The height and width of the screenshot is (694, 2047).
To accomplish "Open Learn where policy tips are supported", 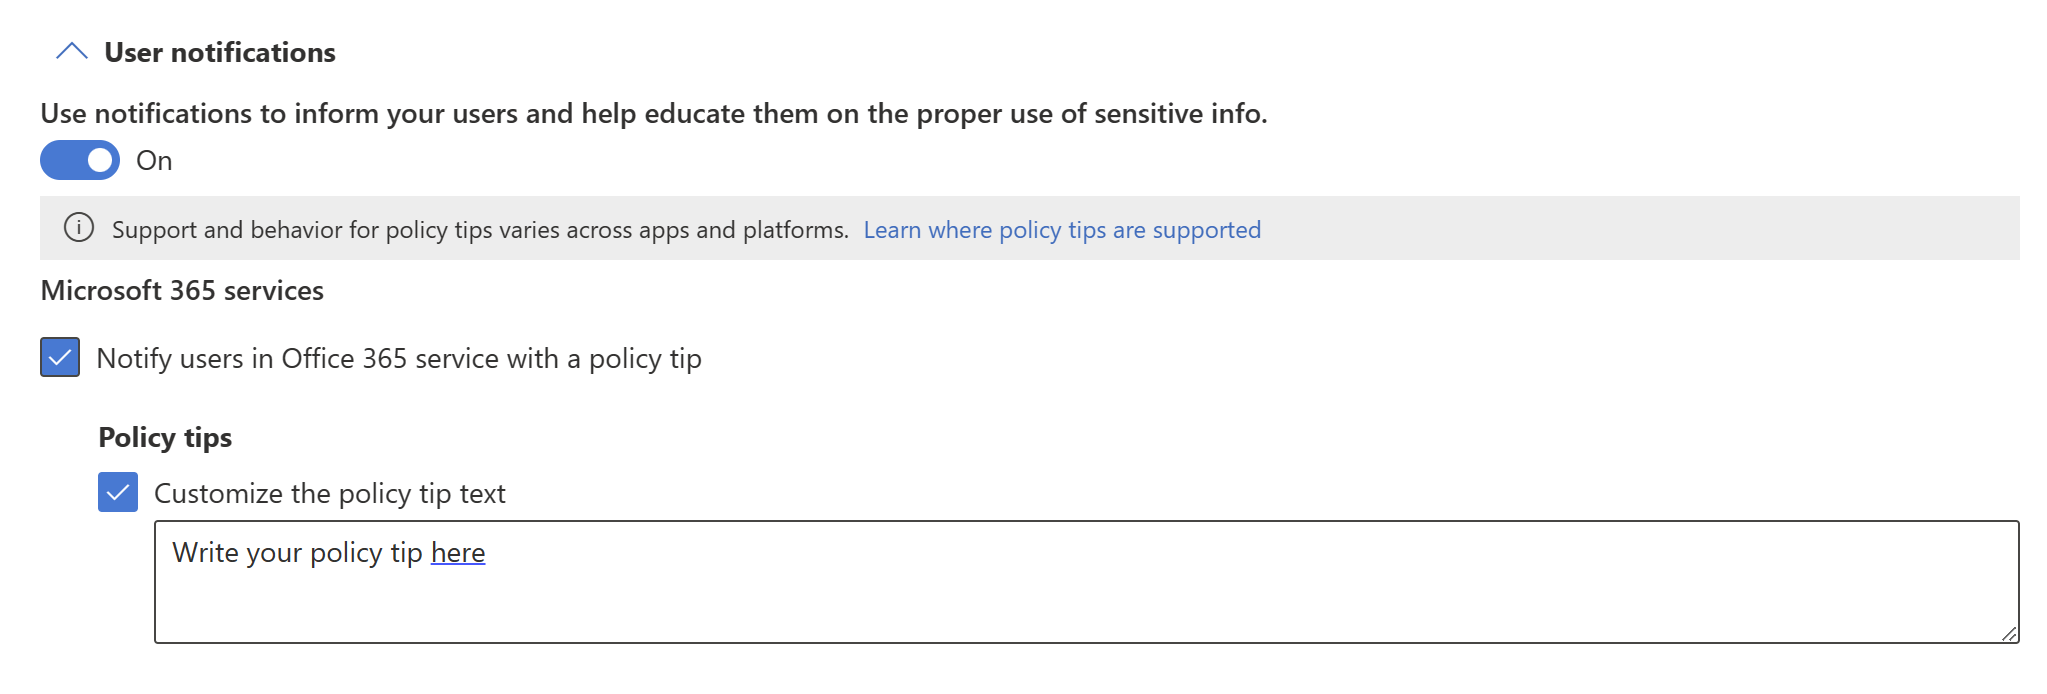I will [1062, 230].
